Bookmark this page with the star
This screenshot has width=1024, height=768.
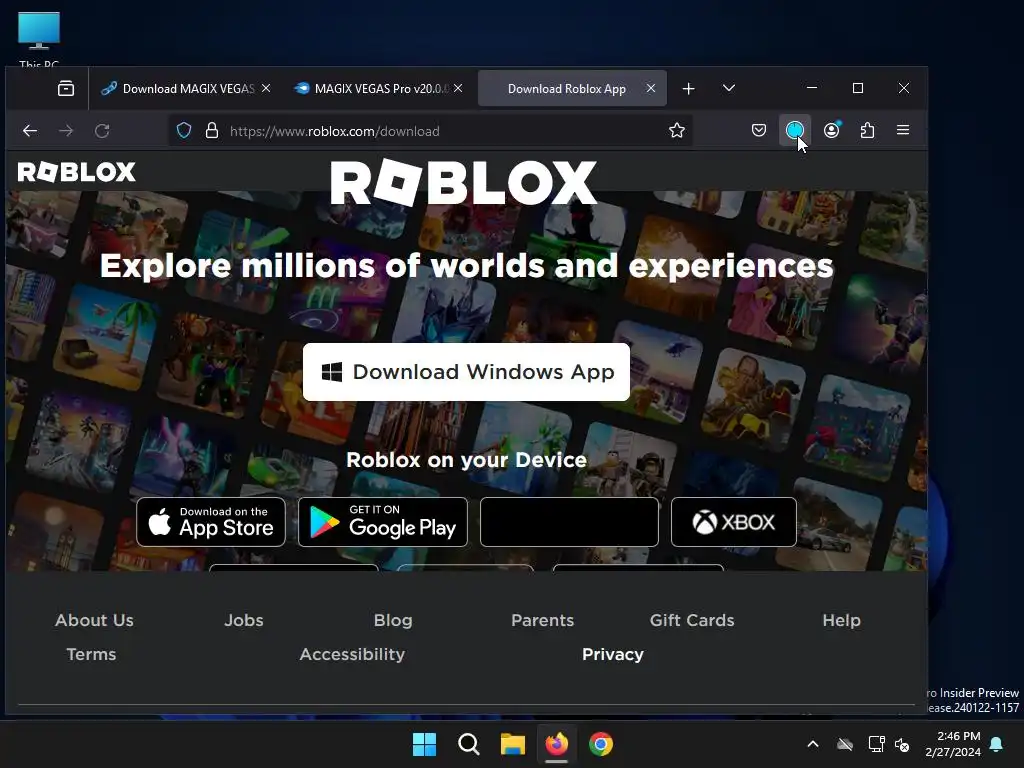point(677,131)
